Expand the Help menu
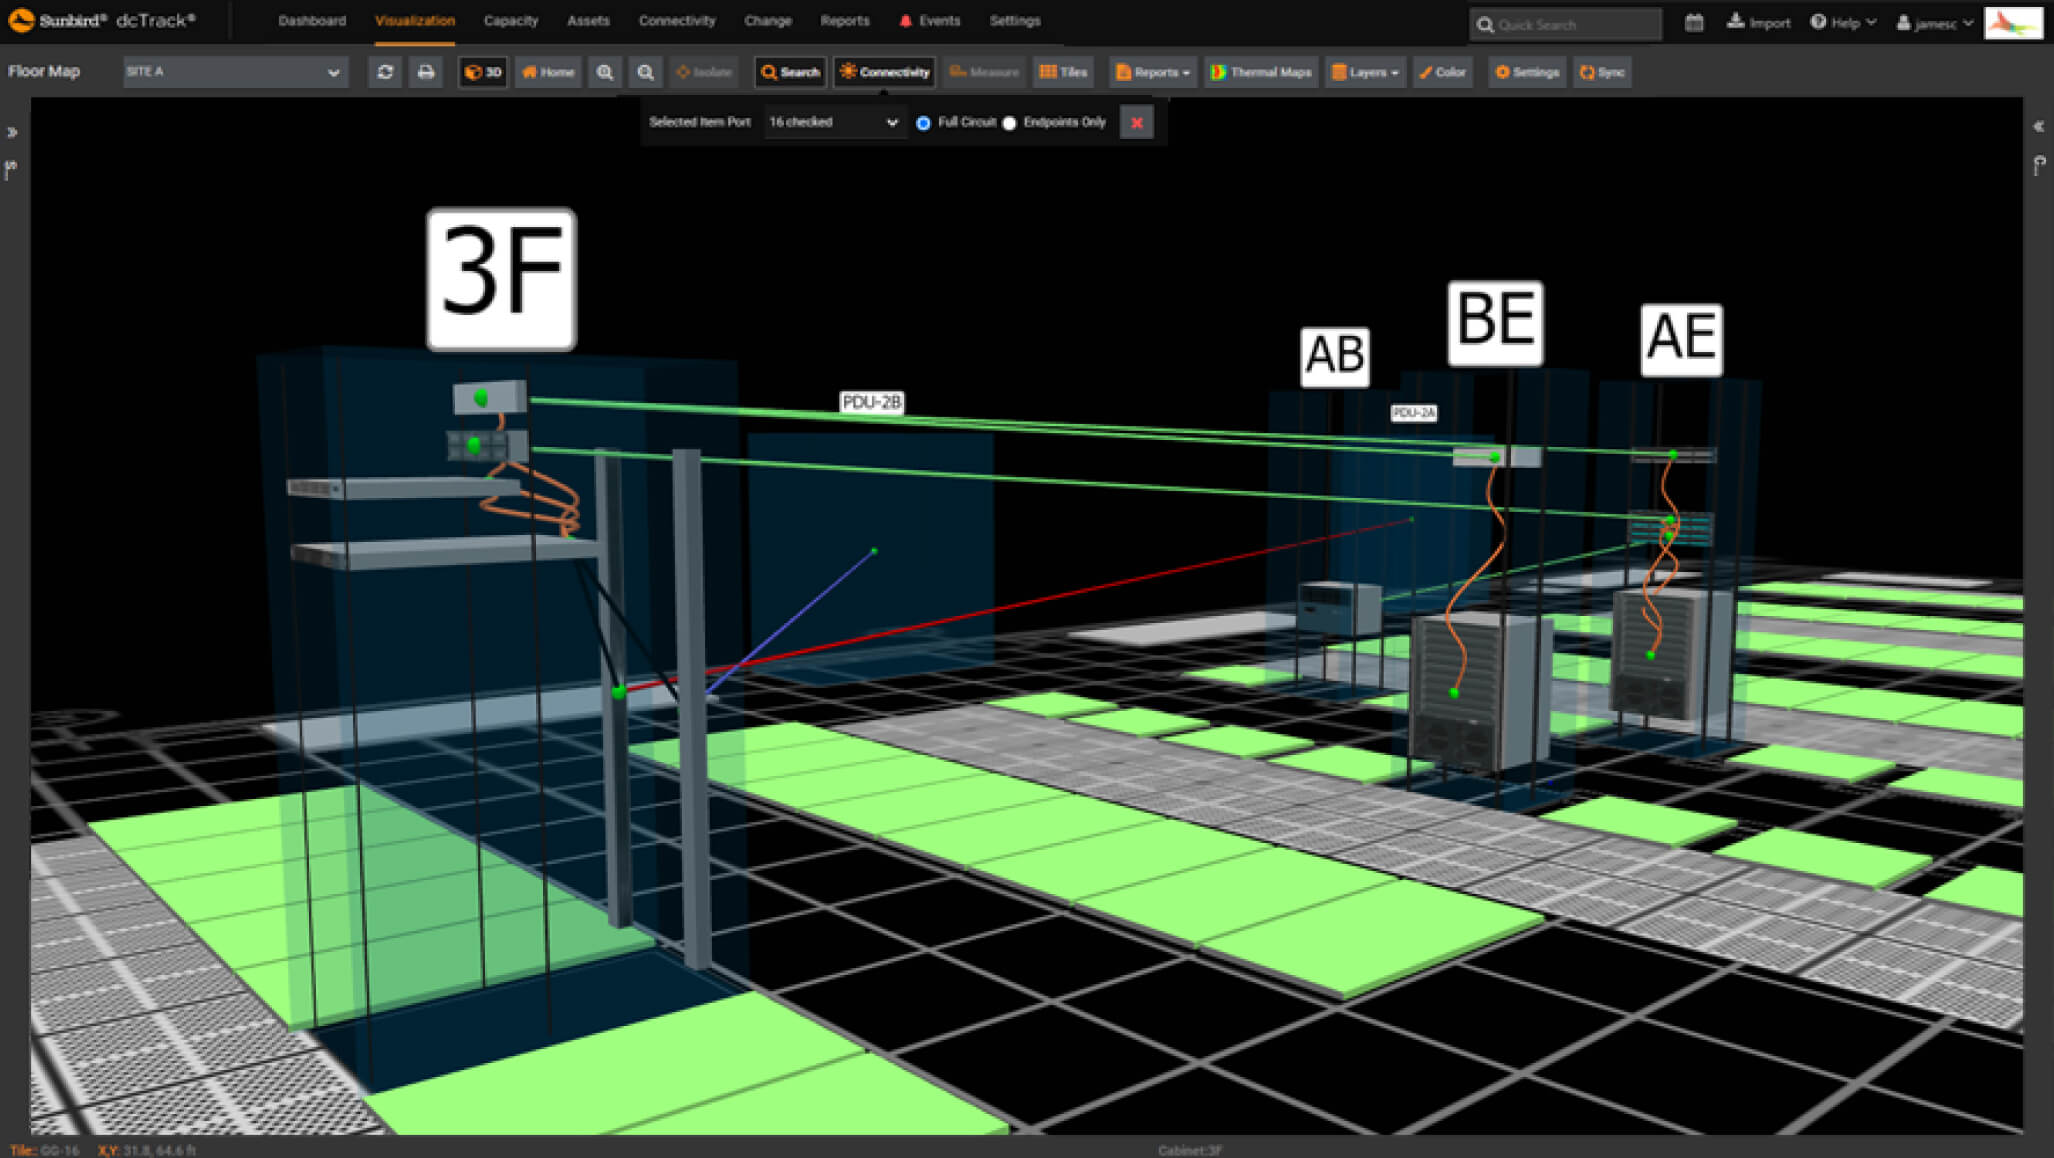The height and width of the screenshot is (1158, 2054). click(1843, 22)
